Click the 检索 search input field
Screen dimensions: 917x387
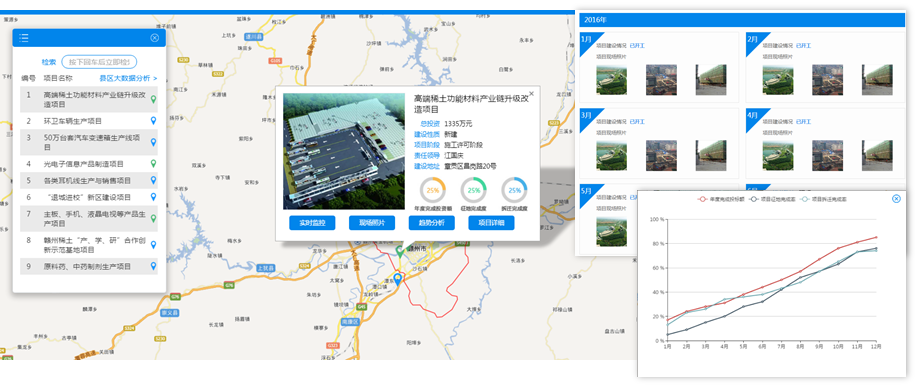[x=99, y=62]
